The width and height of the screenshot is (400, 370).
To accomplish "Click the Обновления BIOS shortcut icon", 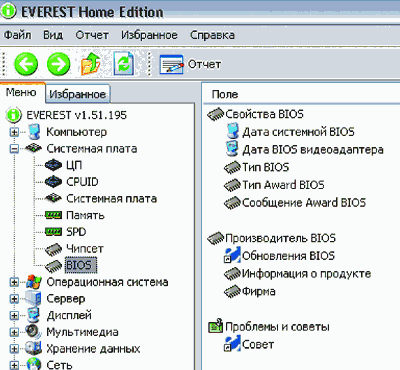I will click(x=232, y=255).
